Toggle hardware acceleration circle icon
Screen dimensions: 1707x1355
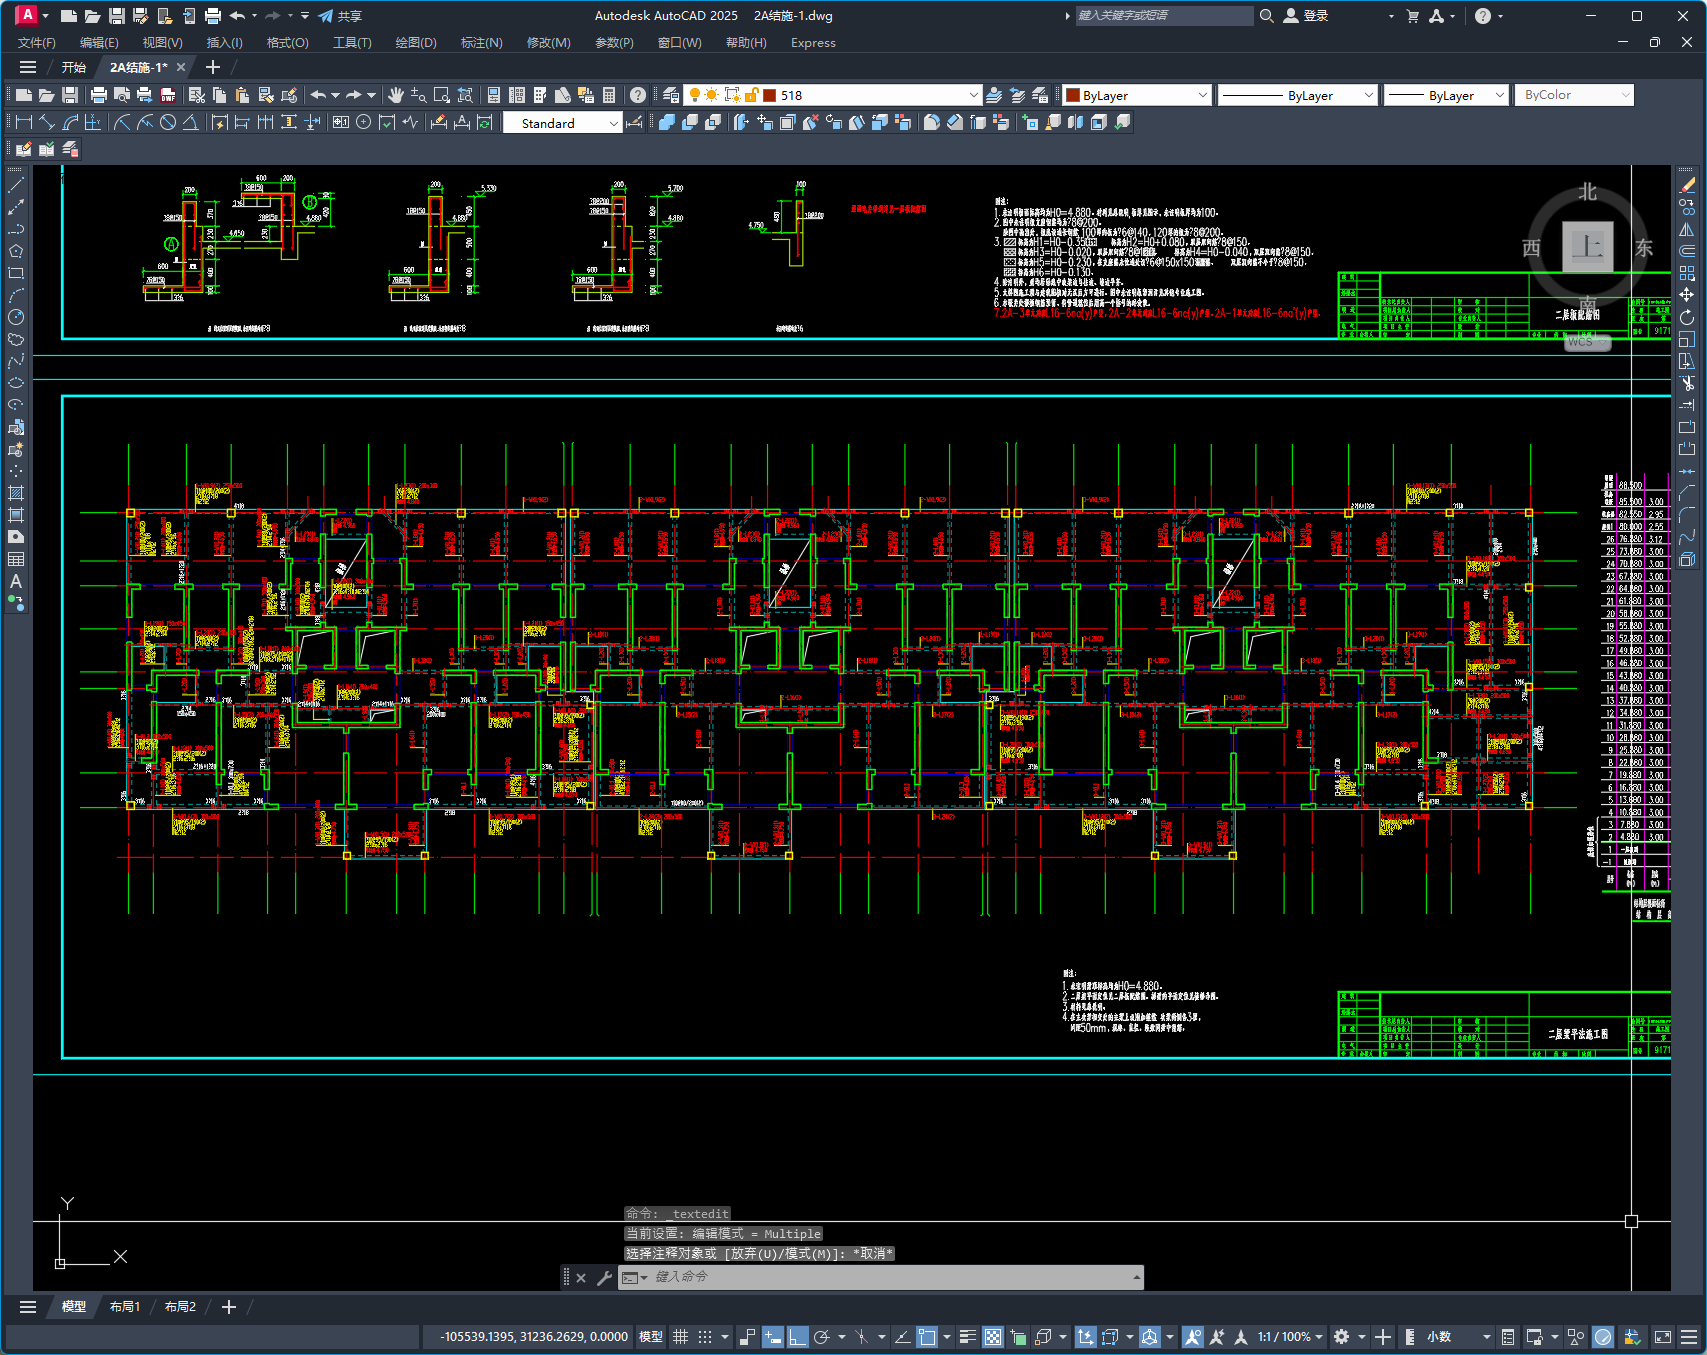click(1603, 1337)
